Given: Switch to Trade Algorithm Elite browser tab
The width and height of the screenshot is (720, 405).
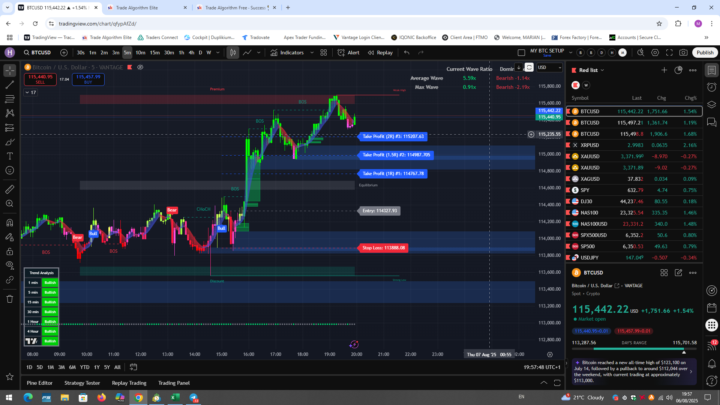Looking at the screenshot, I should (146, 8).
